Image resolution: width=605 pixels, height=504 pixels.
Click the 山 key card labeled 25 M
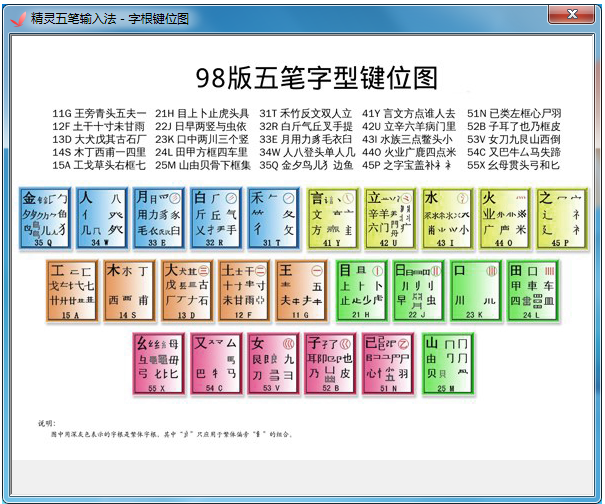[448, 364]
